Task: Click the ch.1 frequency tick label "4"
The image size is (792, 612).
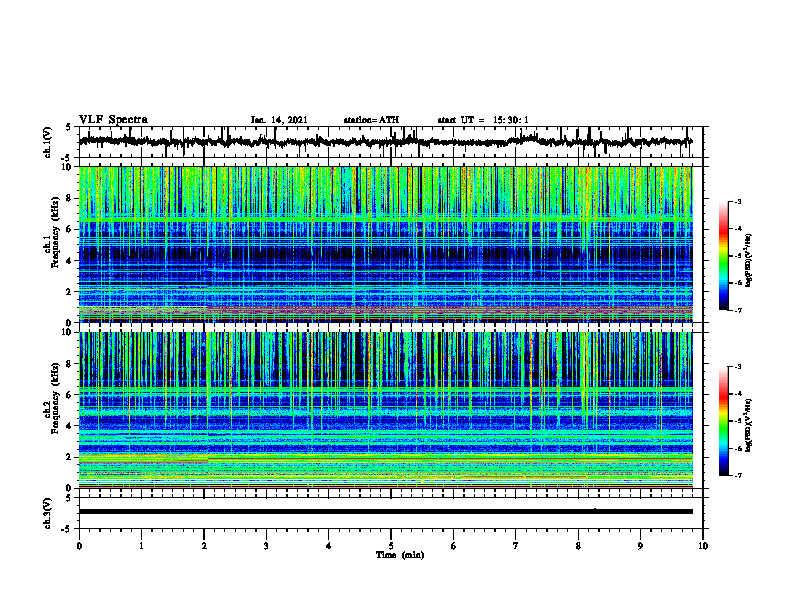Action: (70, 261)
